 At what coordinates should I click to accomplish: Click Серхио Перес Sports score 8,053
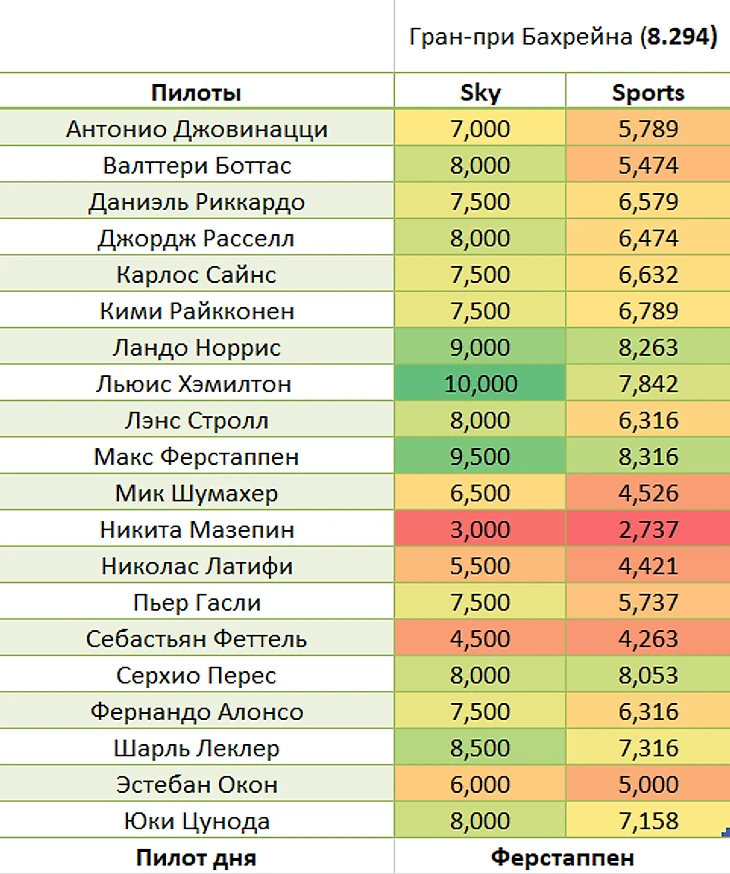tap(648, 675)
